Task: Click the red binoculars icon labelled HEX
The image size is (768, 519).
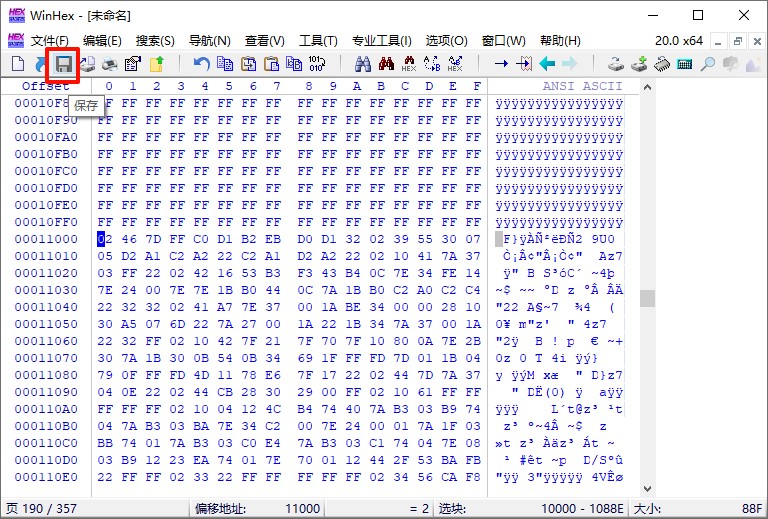Action: [409, 64]
